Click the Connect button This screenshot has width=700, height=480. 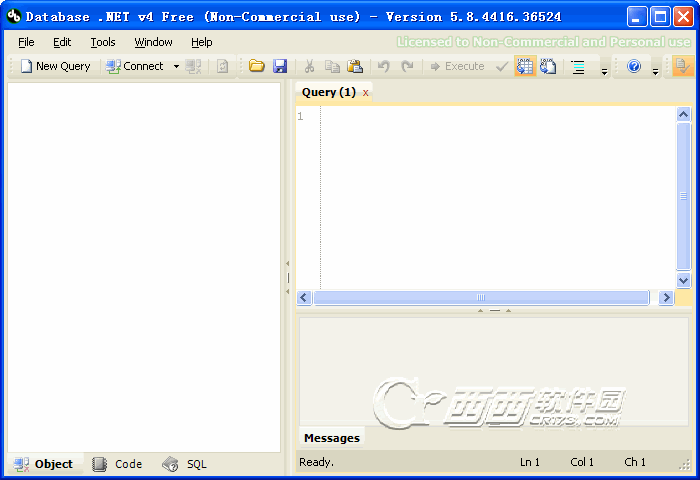(x=135, y=67)
